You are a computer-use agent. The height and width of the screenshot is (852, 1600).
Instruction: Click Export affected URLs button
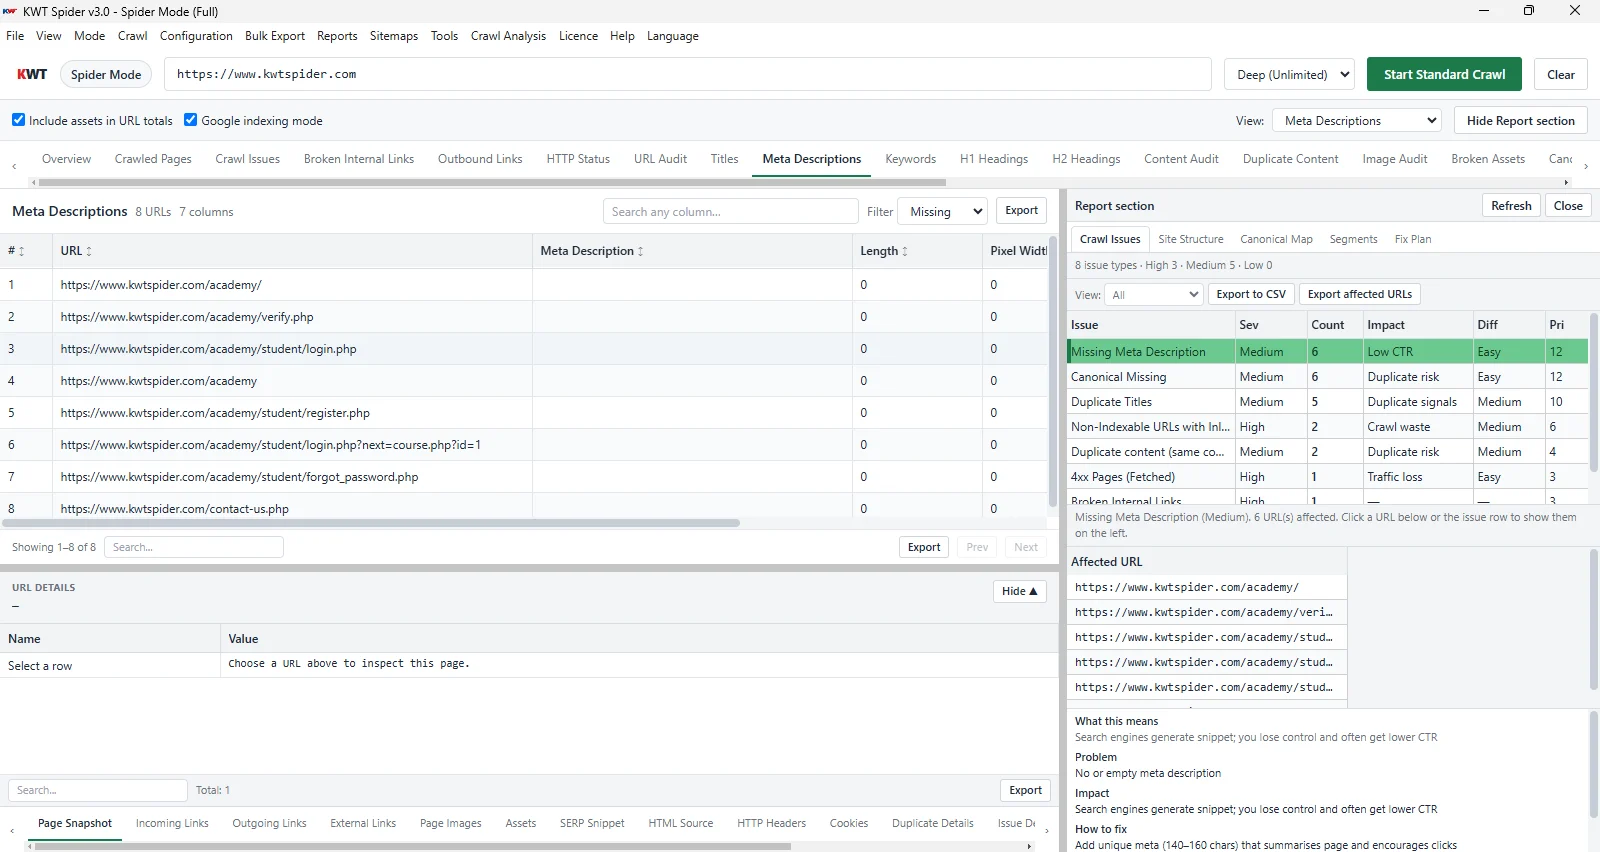click(x=1359, y=294)
